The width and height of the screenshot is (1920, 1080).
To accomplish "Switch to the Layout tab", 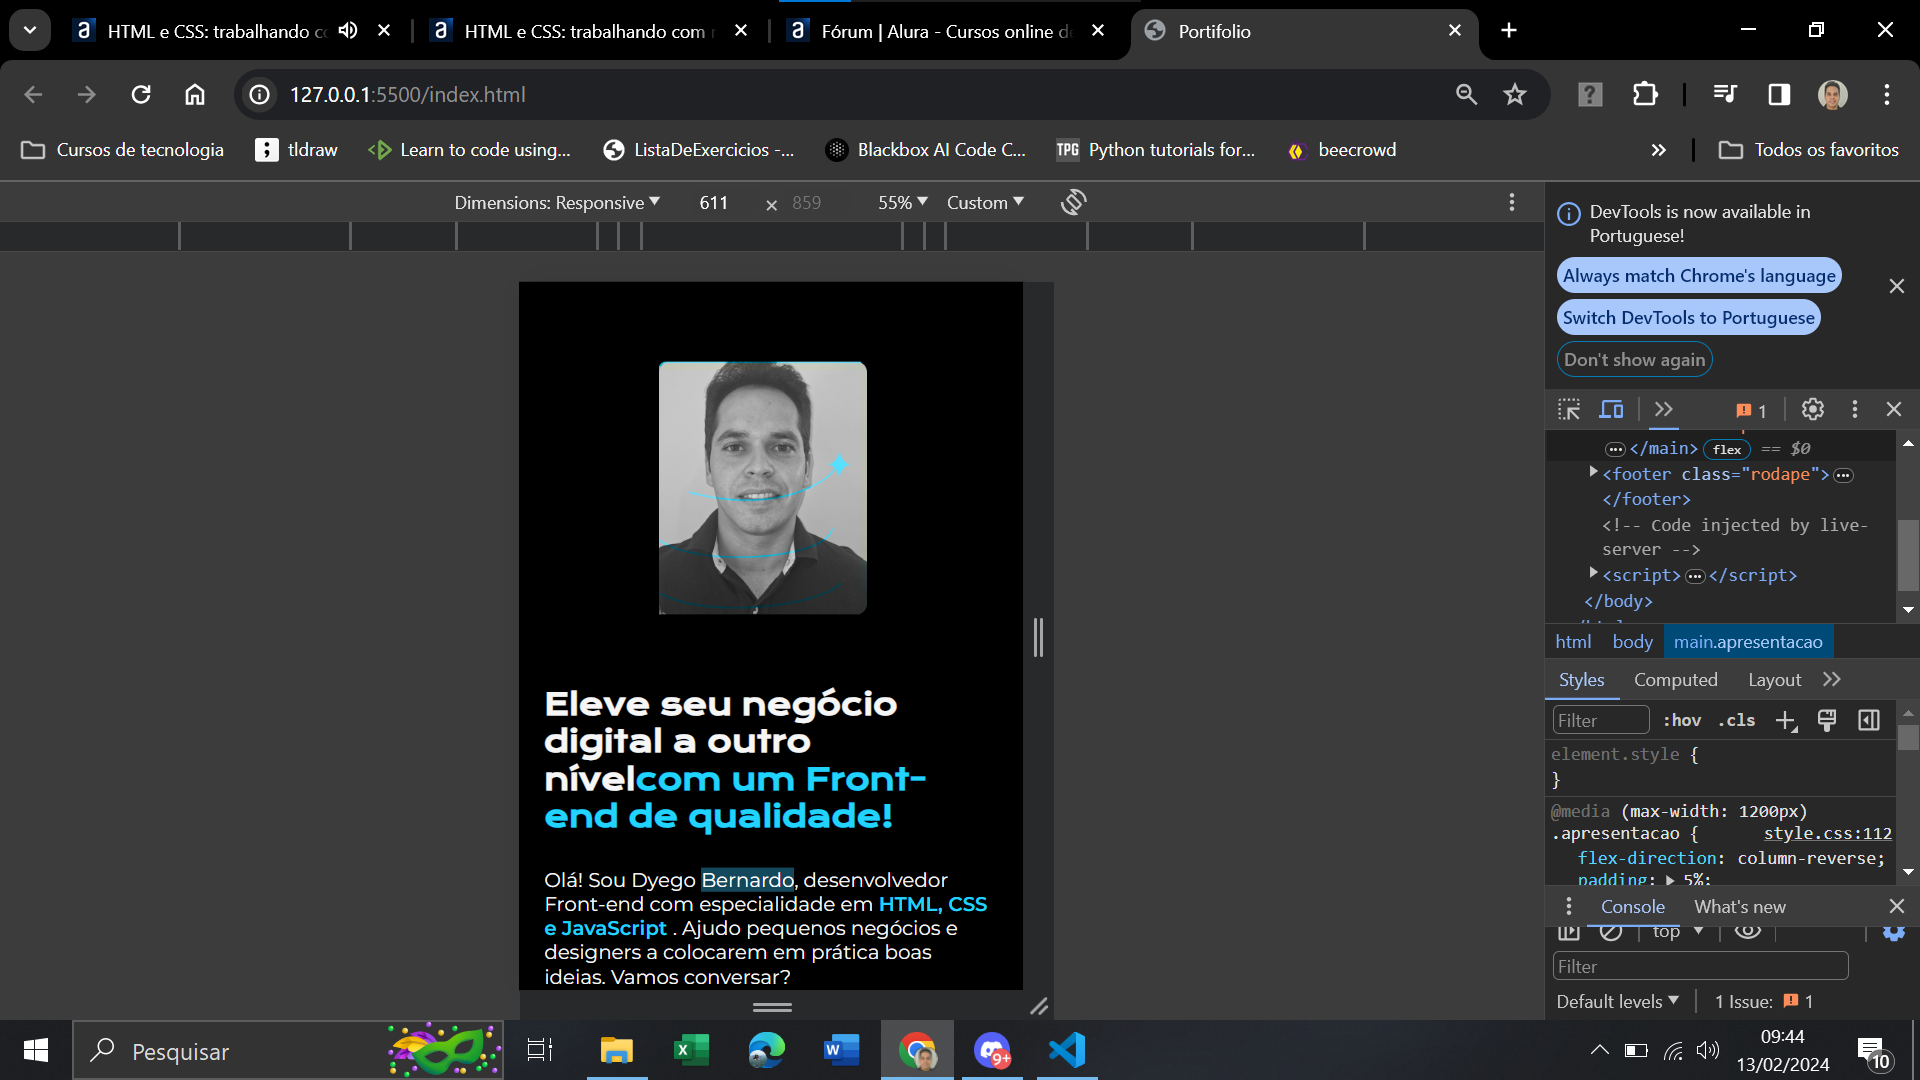I will click(1774, 680).
